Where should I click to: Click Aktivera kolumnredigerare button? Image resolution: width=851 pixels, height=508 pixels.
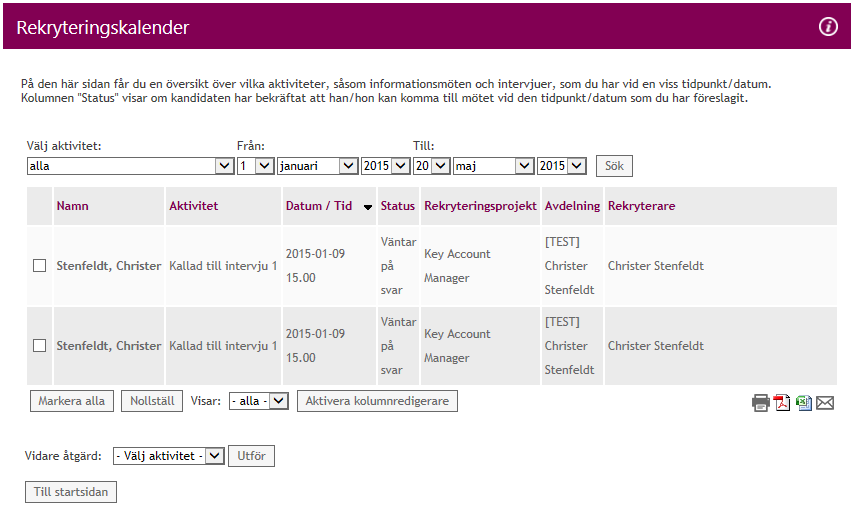point(377,401)
